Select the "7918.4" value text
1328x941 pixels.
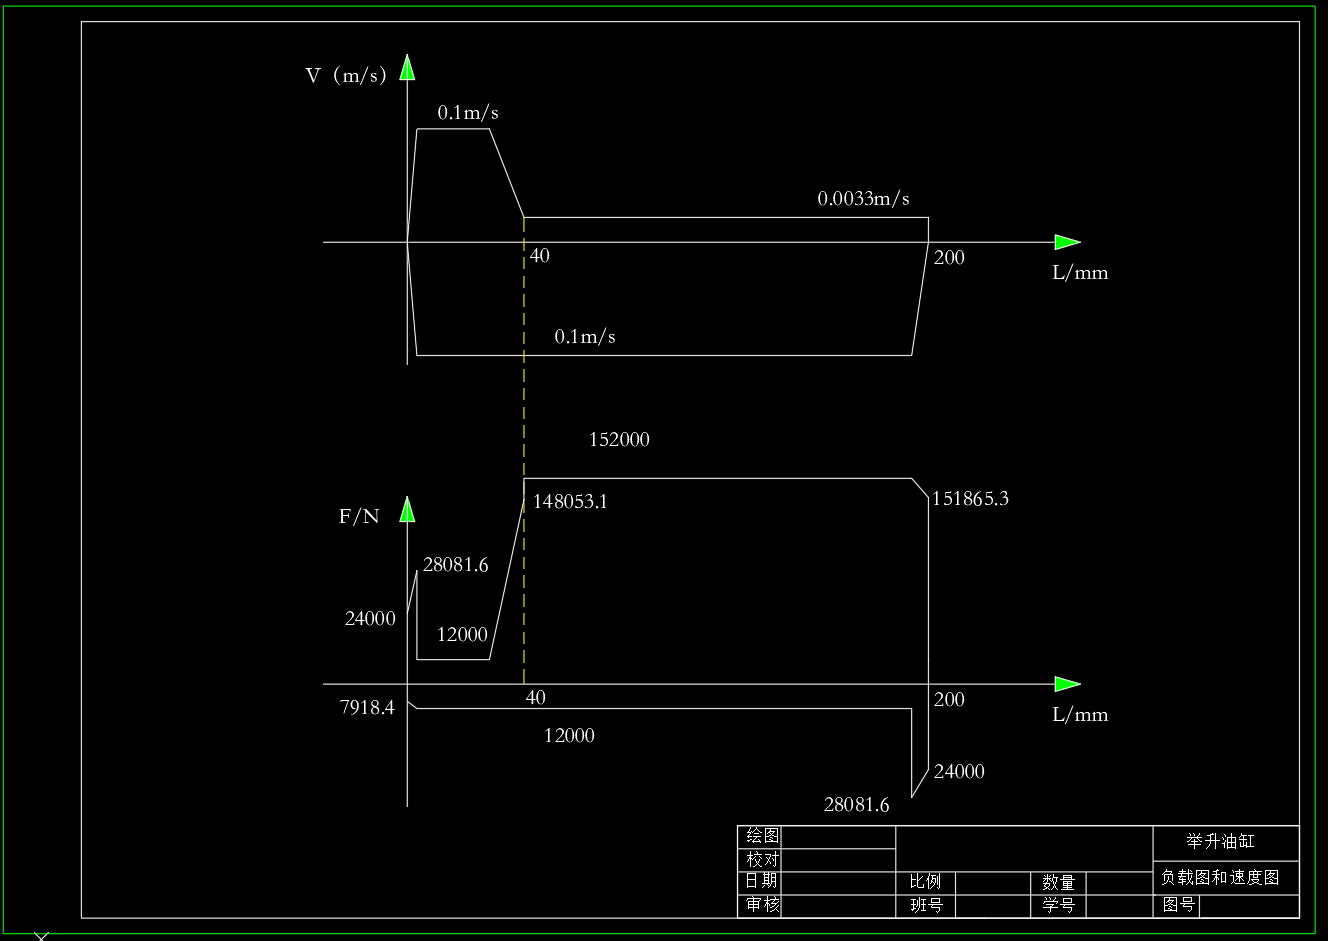(367, 708)
